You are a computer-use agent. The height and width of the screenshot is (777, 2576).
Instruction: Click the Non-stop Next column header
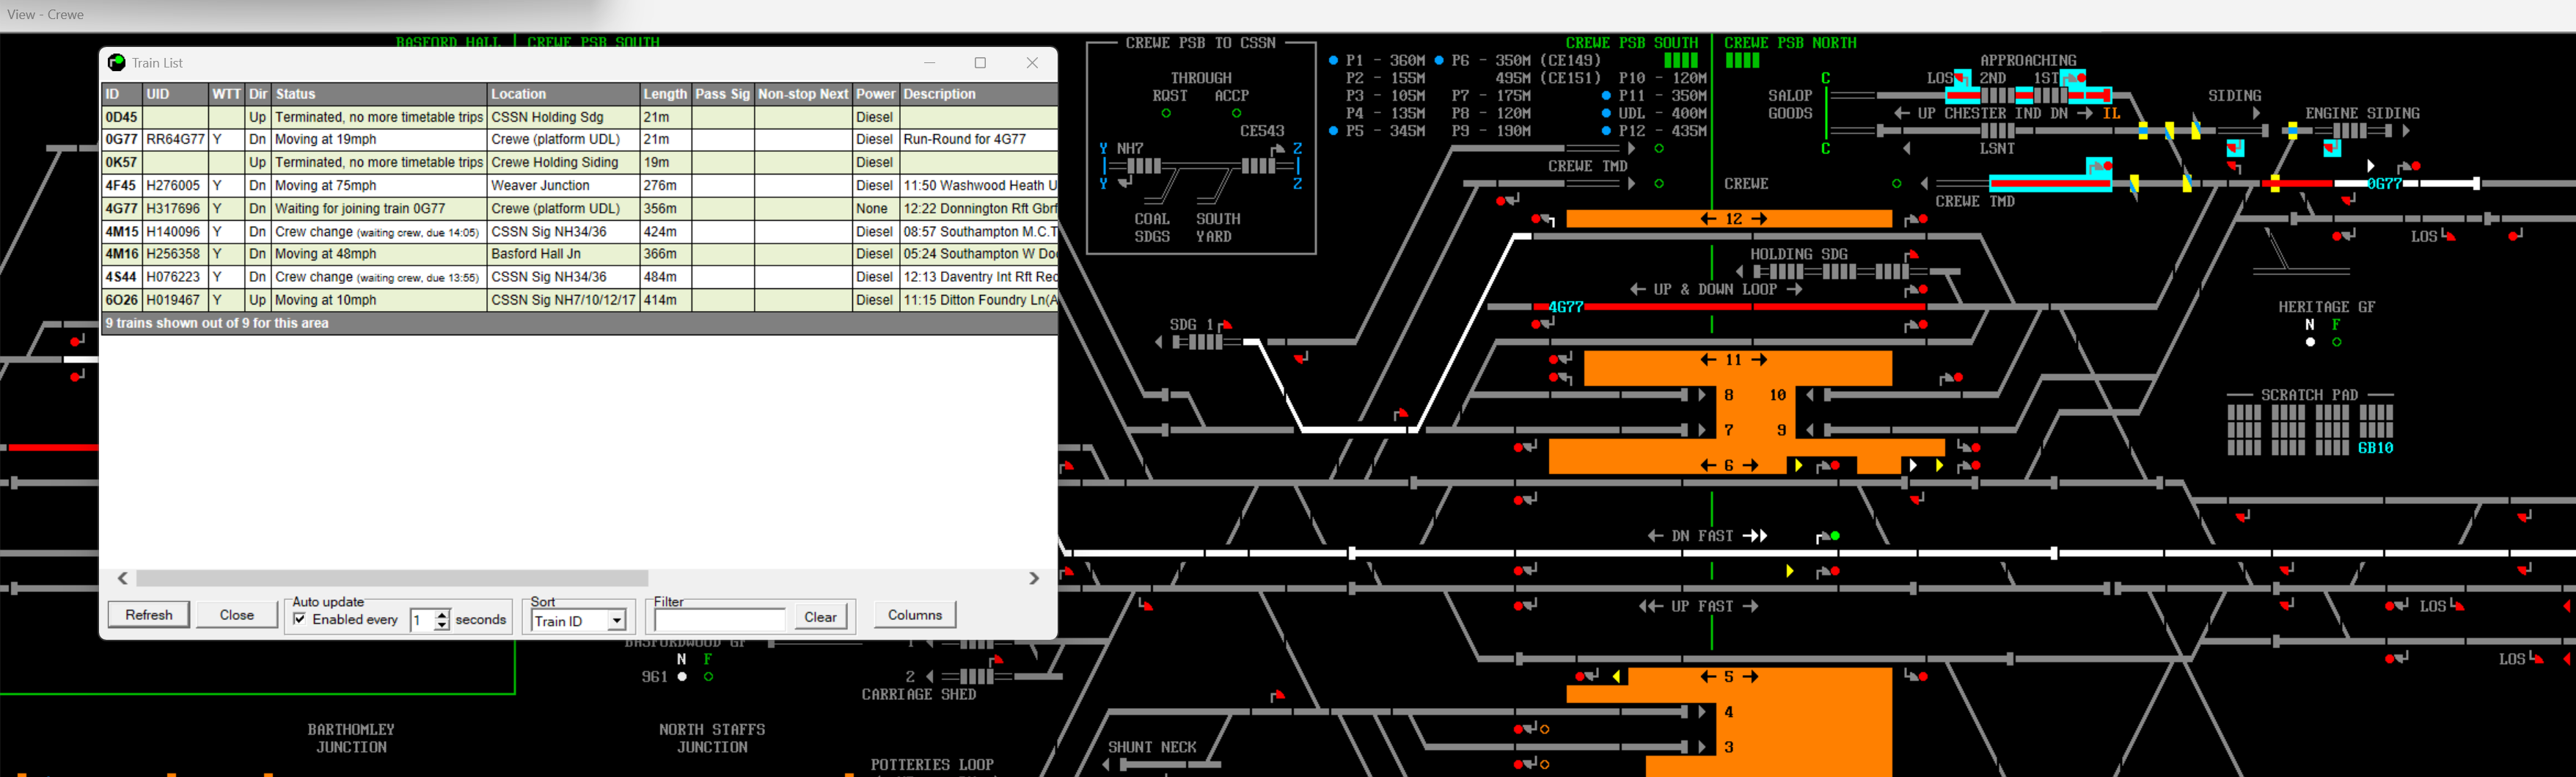(803, 94)
